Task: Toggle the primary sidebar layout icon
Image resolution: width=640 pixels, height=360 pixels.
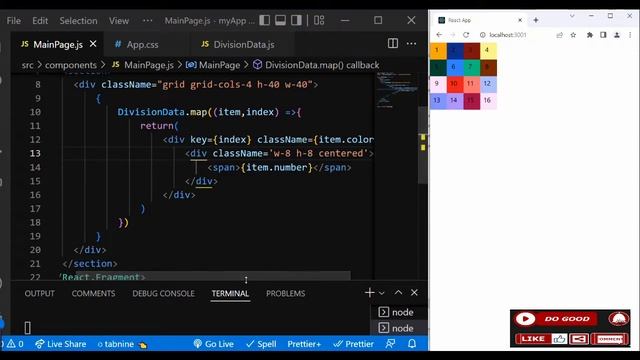Action: tap(264, 20)
